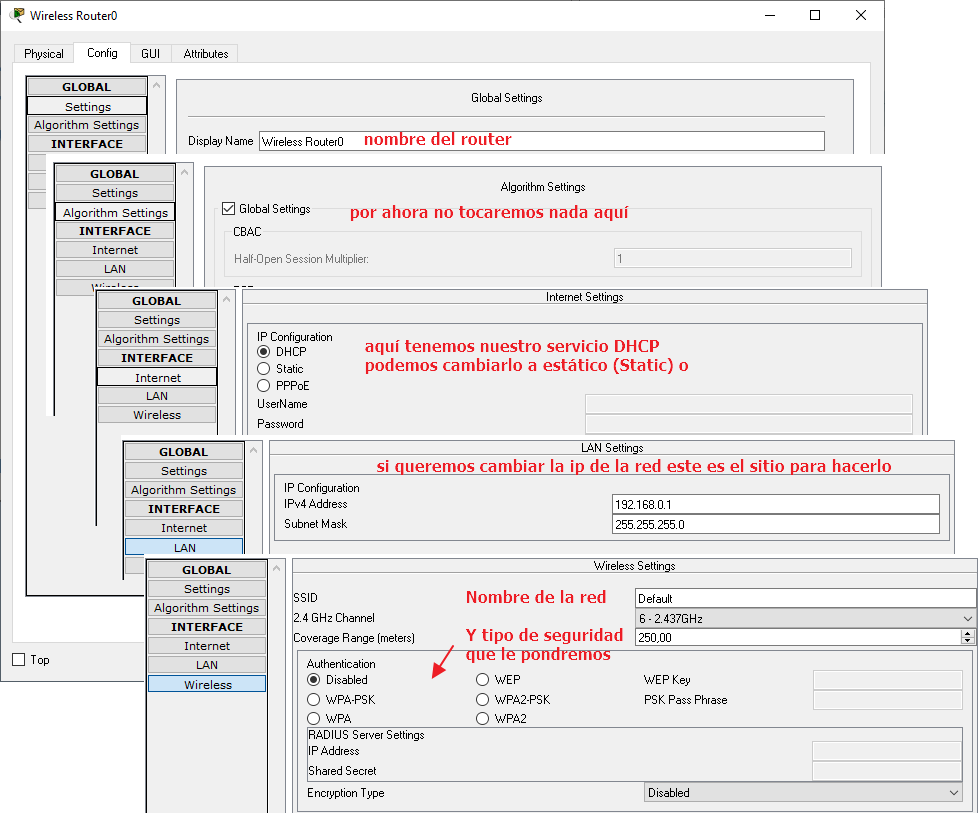Click the Subnet Mask field
This screenshot has height=813, width=978.
[x=775, y=524]
